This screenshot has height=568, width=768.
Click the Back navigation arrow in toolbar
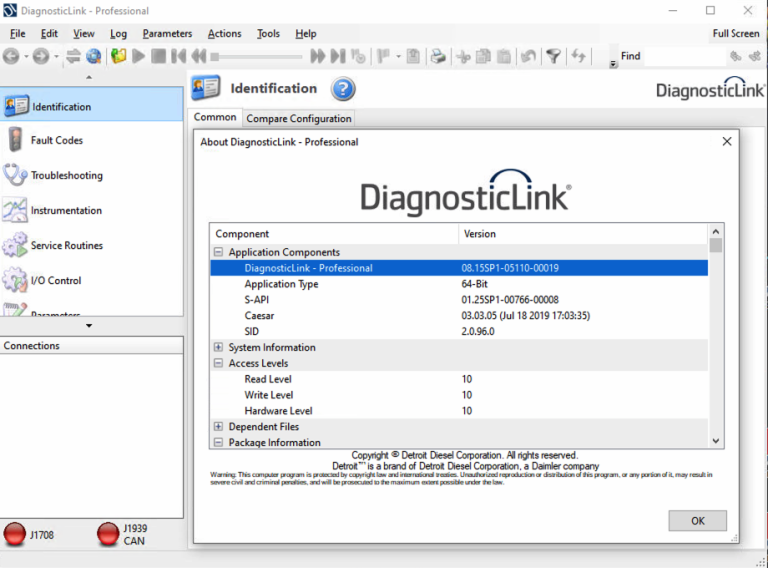click(x=11, y=56)
